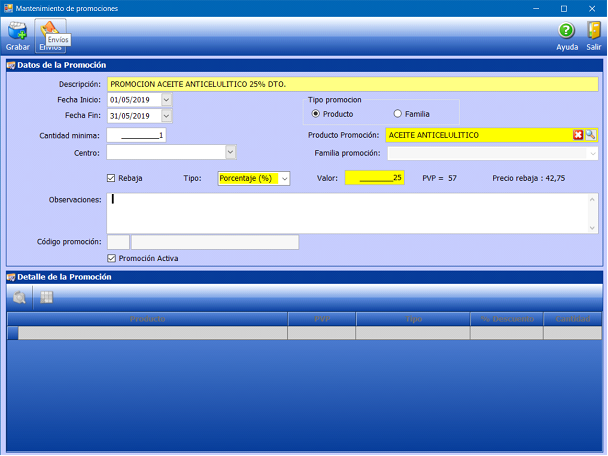
Task: Expand the Centro dropdown list
Action: 230,152
